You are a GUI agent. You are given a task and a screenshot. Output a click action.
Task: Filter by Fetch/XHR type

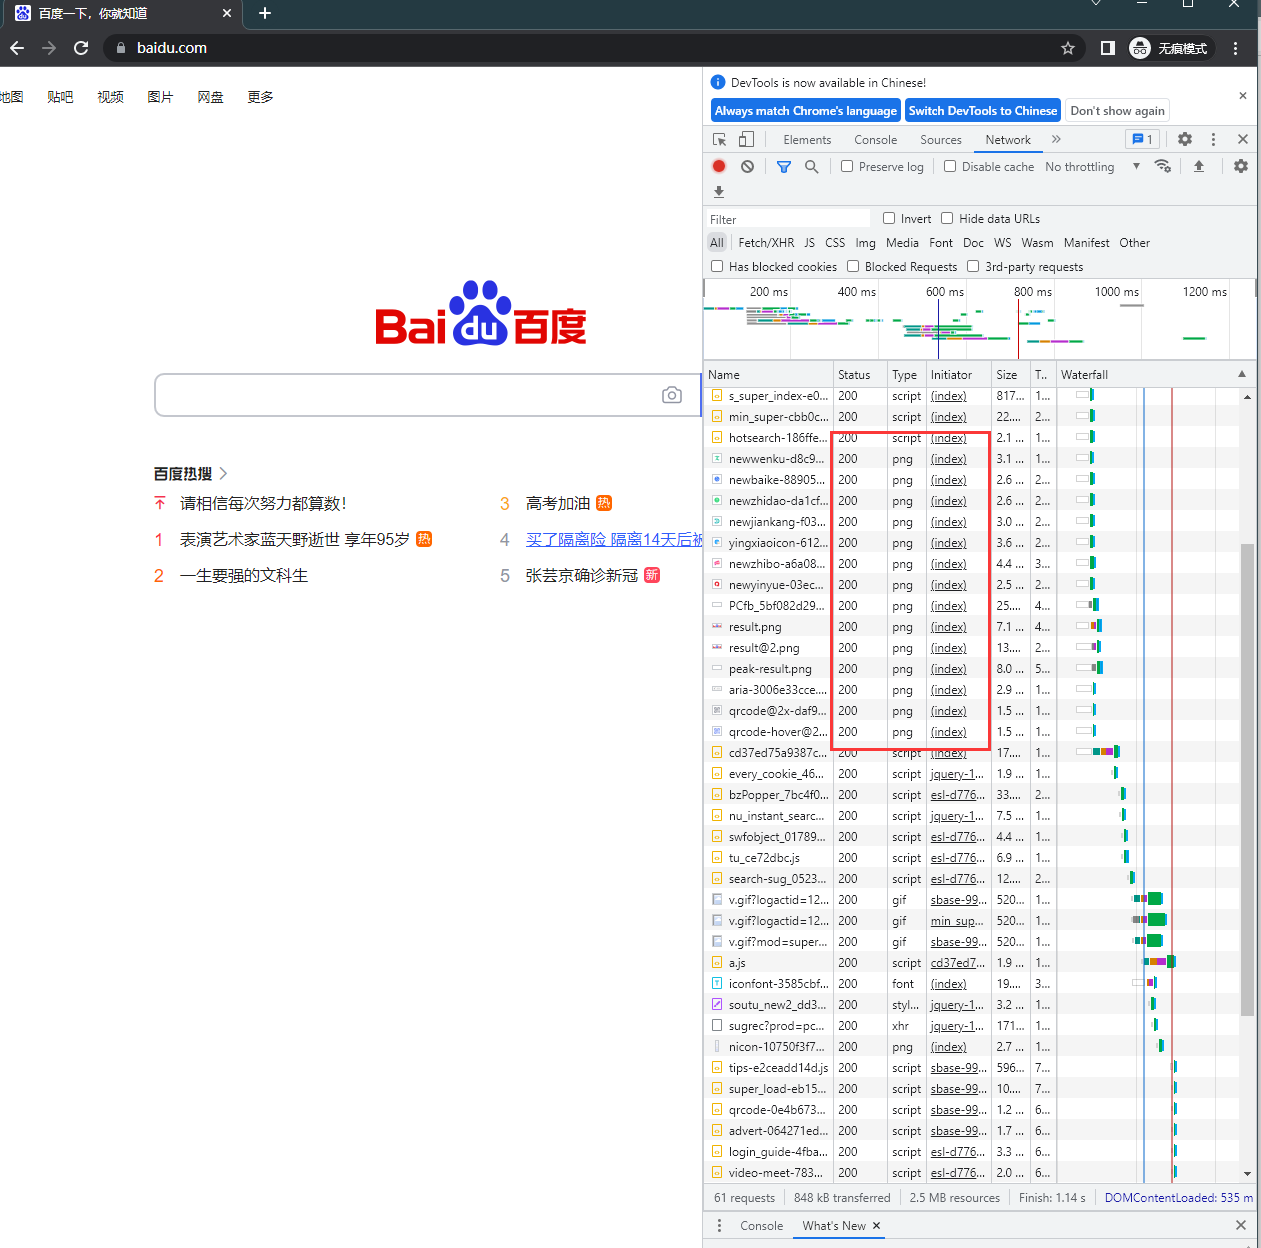[766, 243]
